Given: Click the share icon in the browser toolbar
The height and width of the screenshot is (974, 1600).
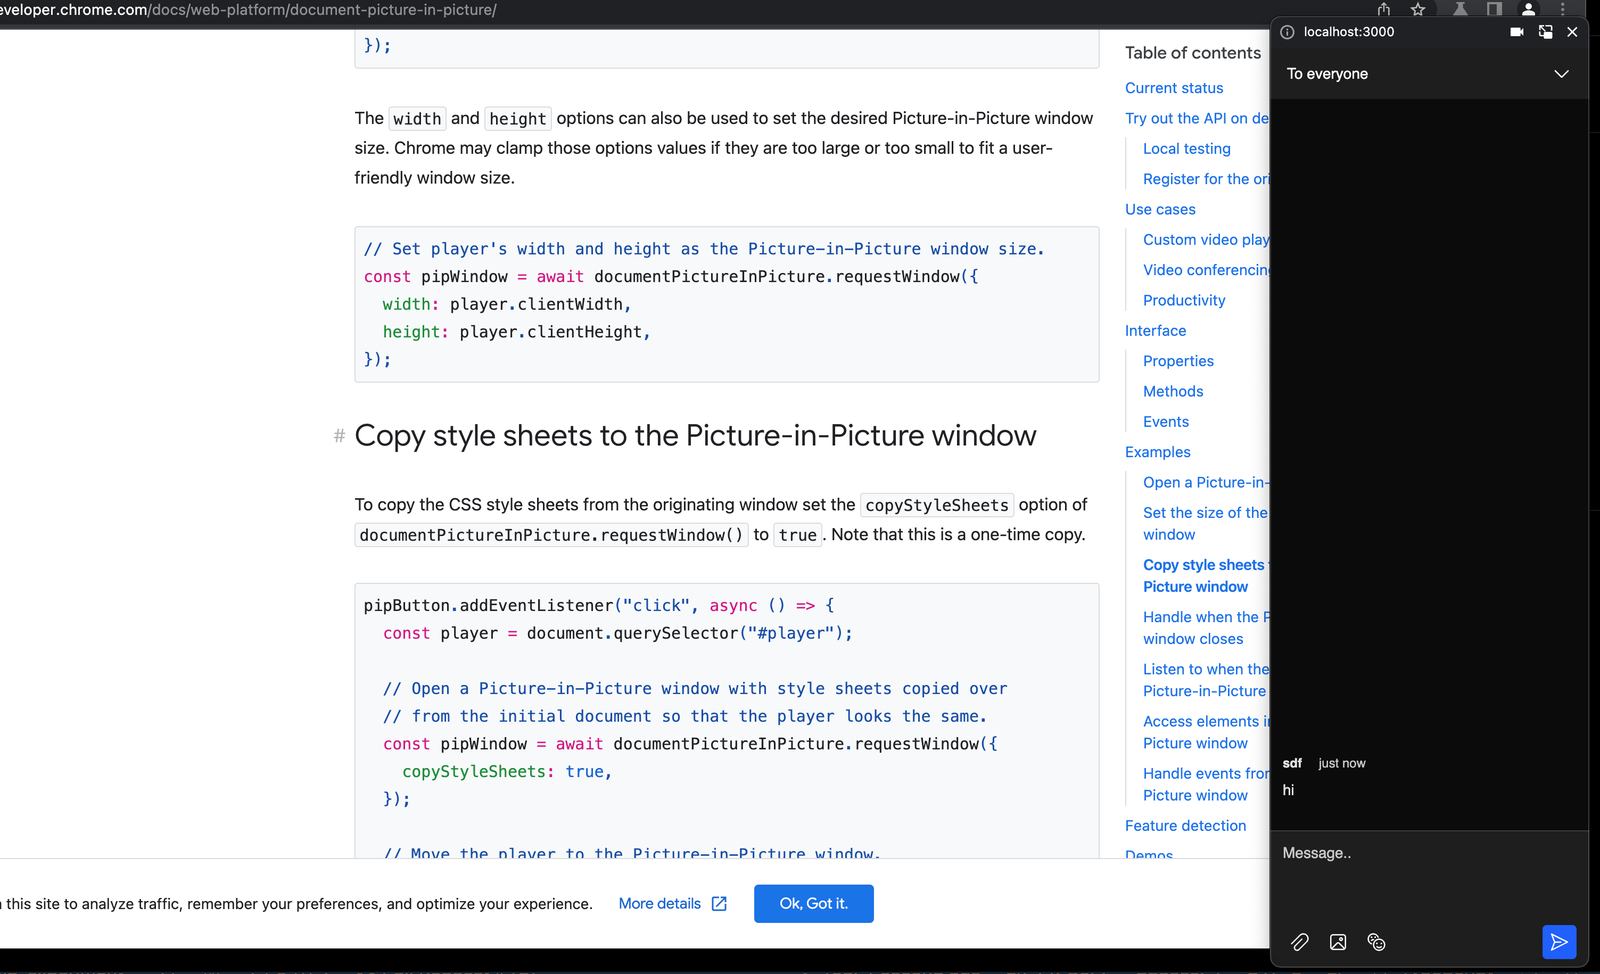Looking at the screenshot, I should coord(1383,10).
